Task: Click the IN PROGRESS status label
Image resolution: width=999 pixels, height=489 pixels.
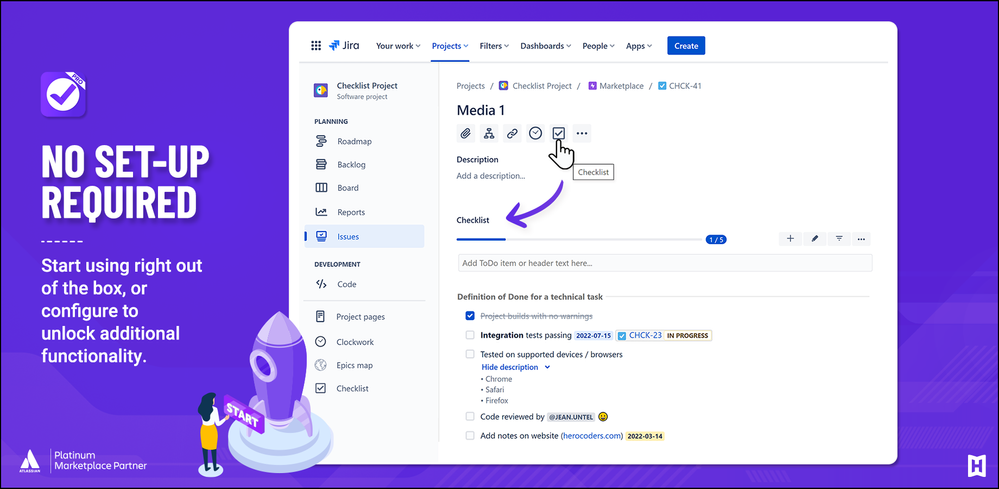Action: point(688,336)
